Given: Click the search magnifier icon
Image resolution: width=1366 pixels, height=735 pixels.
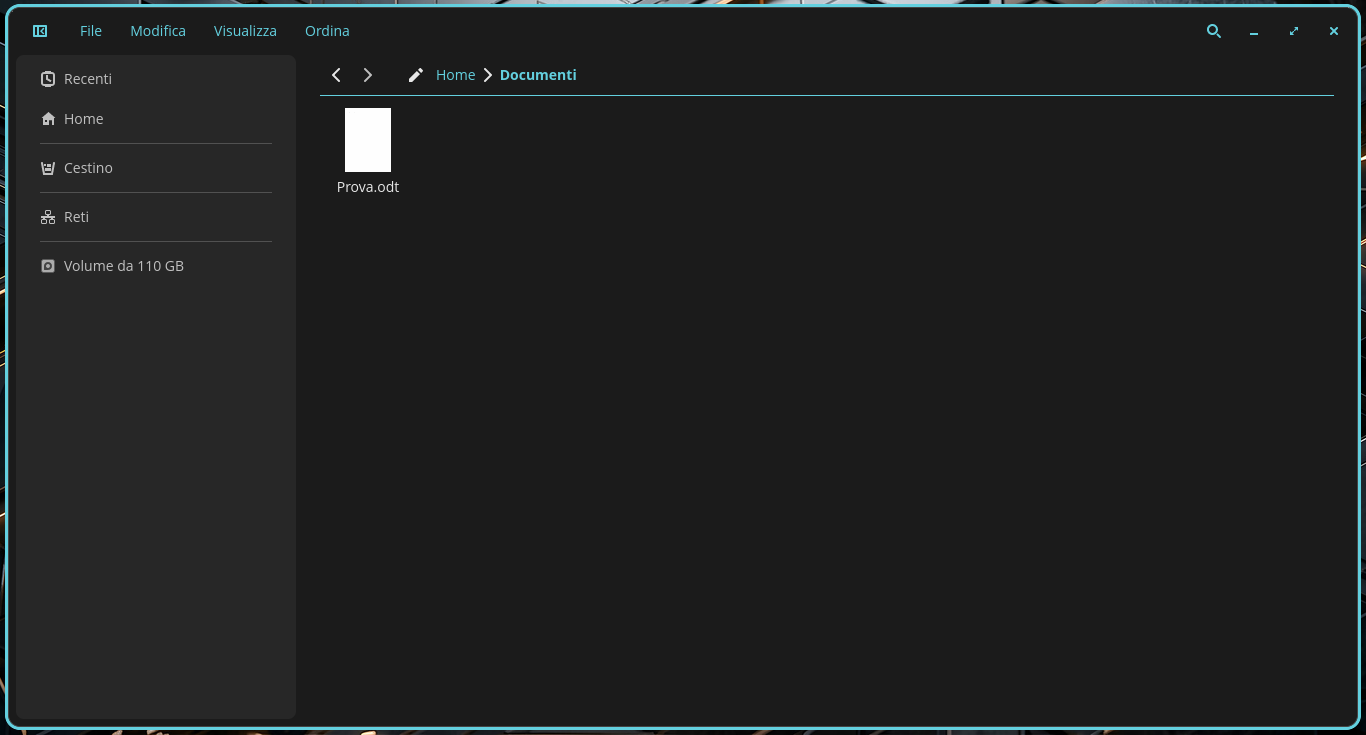Looking at the screenshot, I should click(x=1214, y=31).
